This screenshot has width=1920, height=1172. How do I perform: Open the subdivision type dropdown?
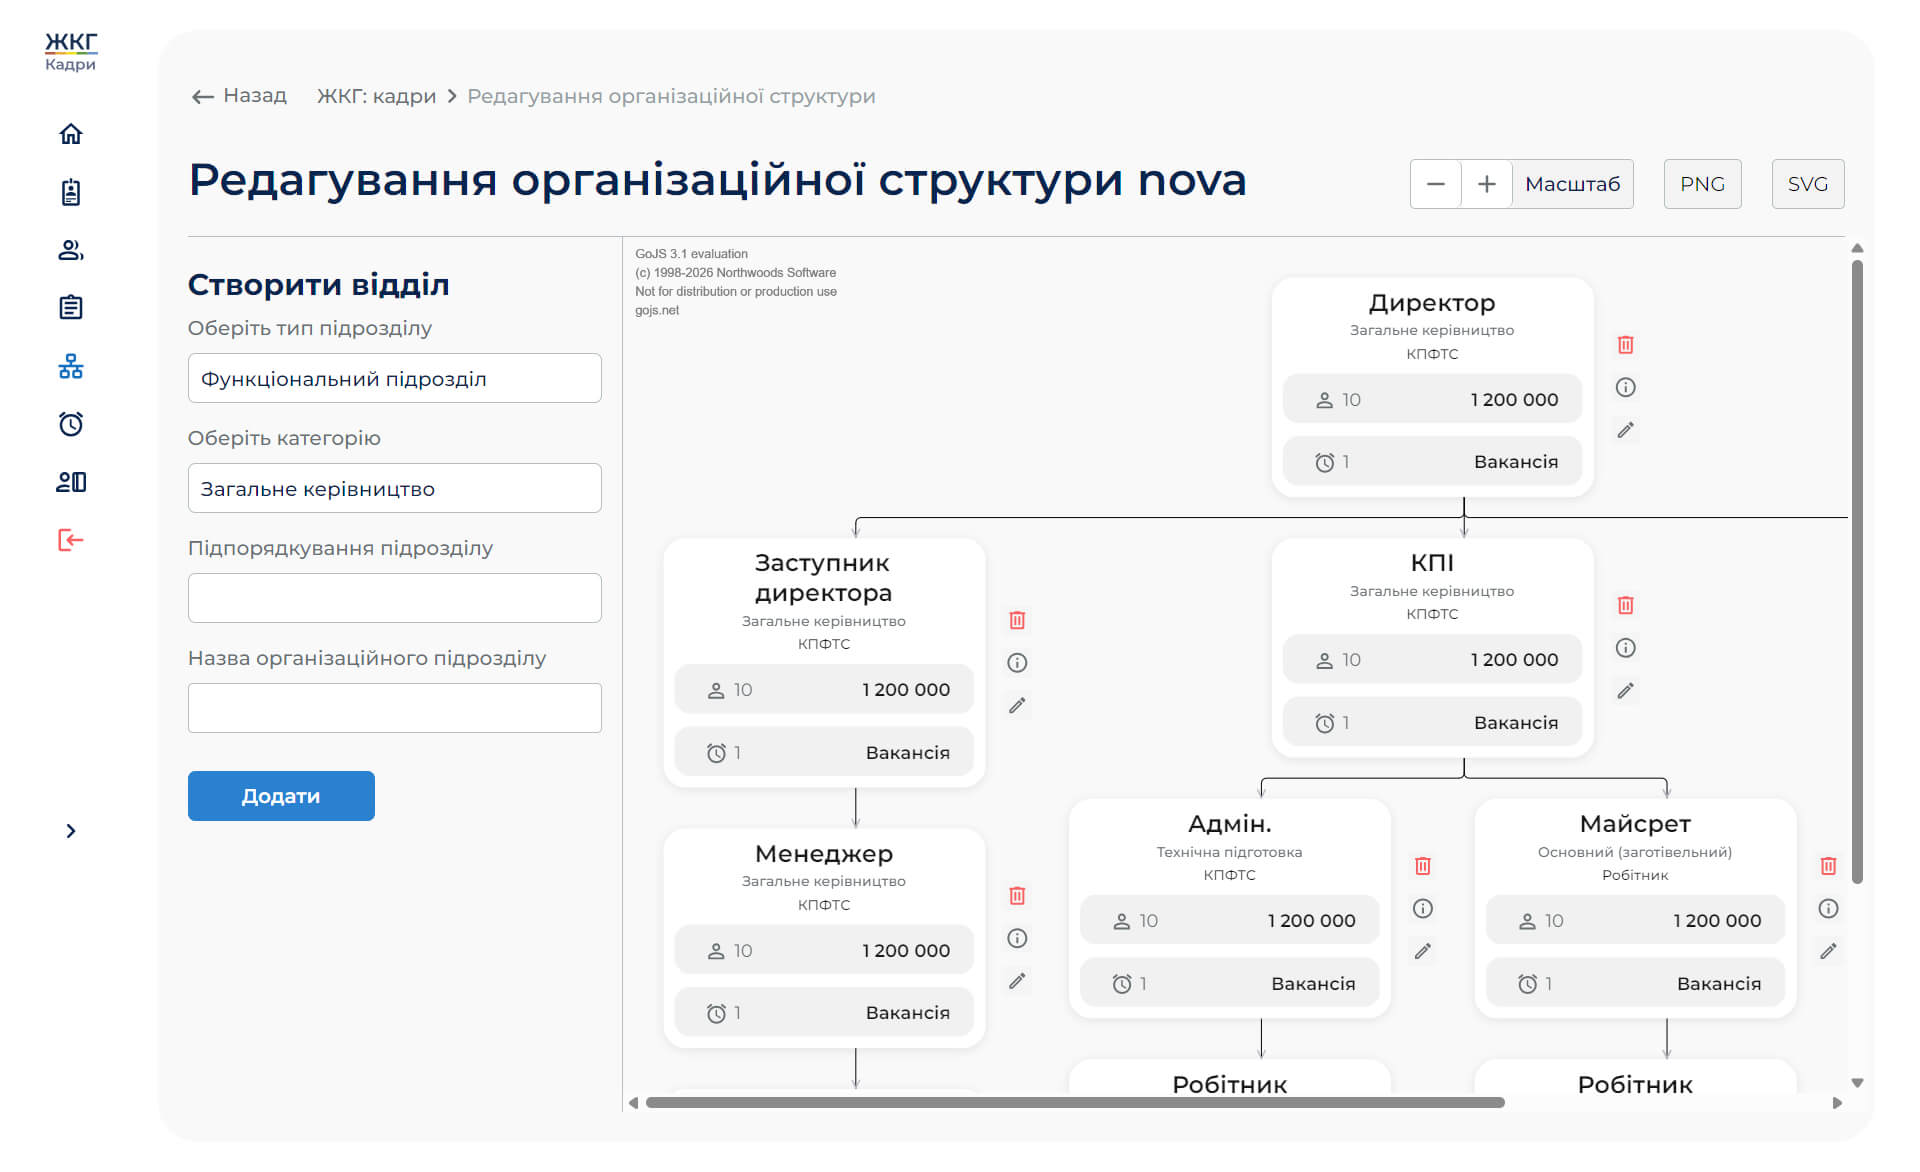pos(394,379)
